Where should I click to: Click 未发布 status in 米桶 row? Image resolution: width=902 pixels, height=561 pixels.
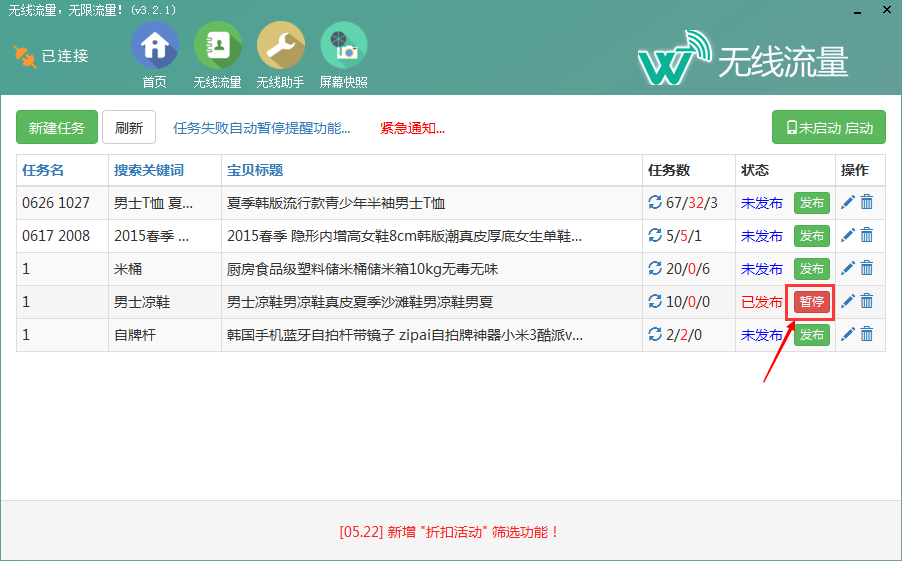(762, 269)
